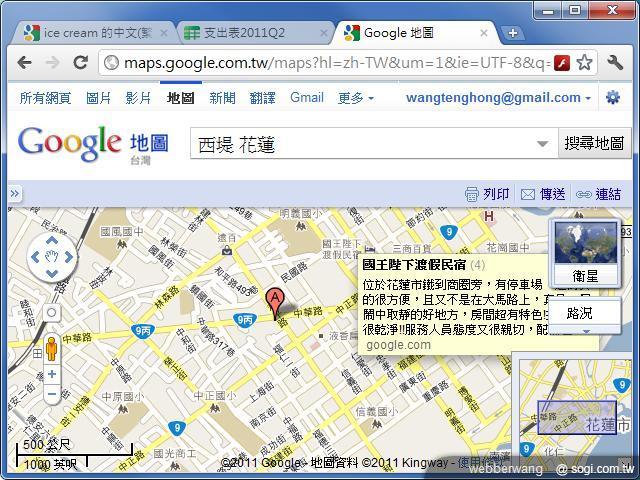Open Gmail link in navigation bar
This screenshot has width=640, height=480.
pyautogui.click(x=307, y=98)
